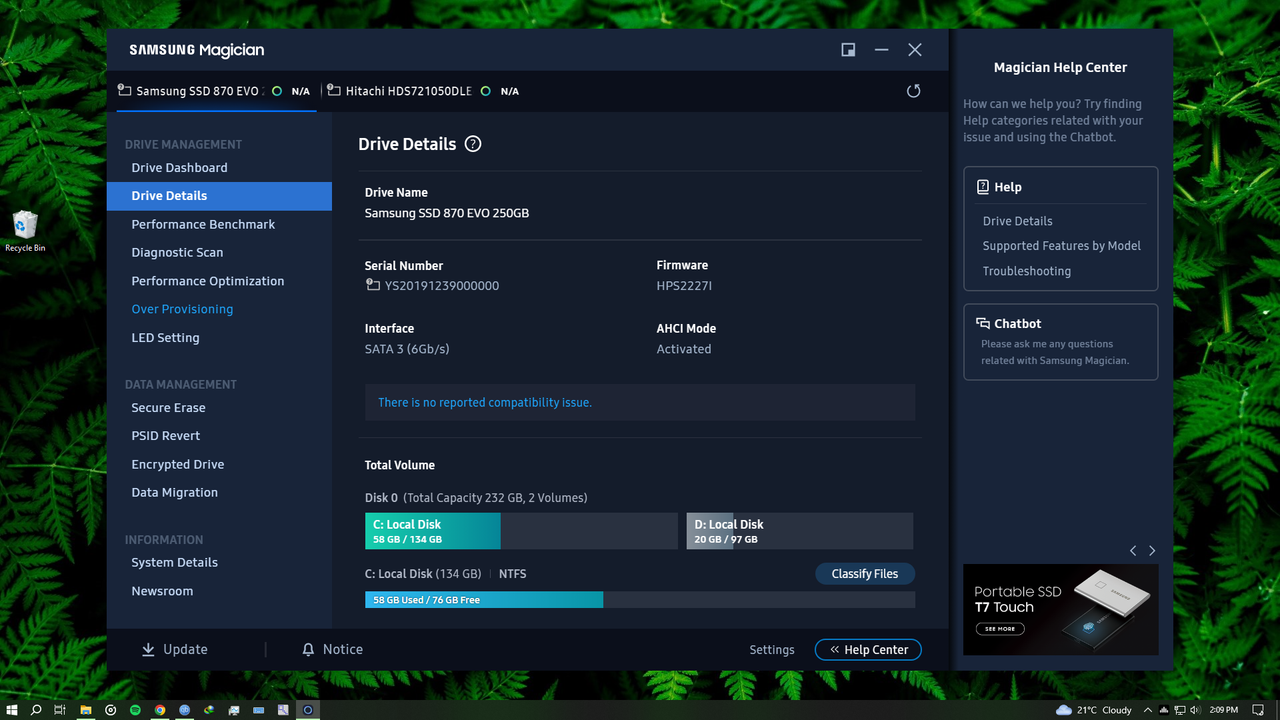Open Spotify from the taskbar
Screen dimensions: 1280x720
[135, 710]
